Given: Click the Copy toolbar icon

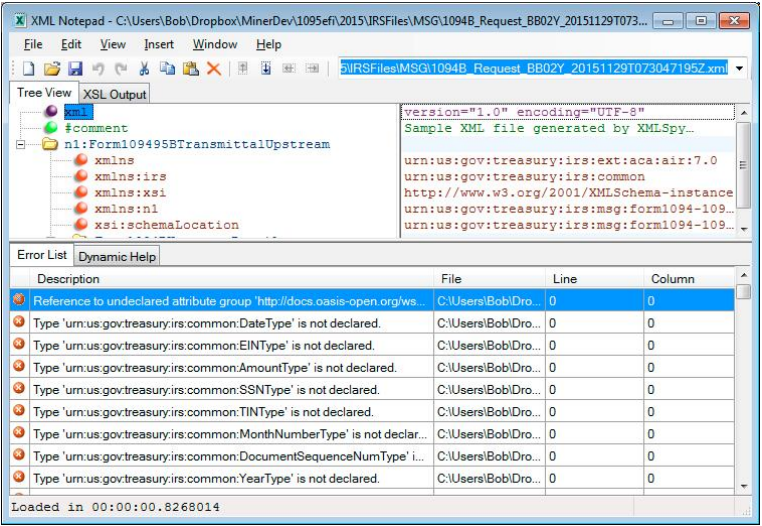Looking at the screenshot, I should click(x=167, y=69).
